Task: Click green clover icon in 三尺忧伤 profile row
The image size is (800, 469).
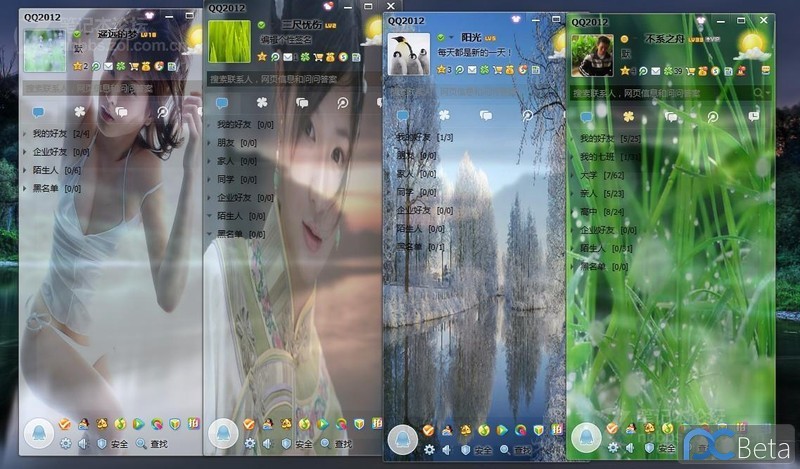Action: tap(305, 57)
